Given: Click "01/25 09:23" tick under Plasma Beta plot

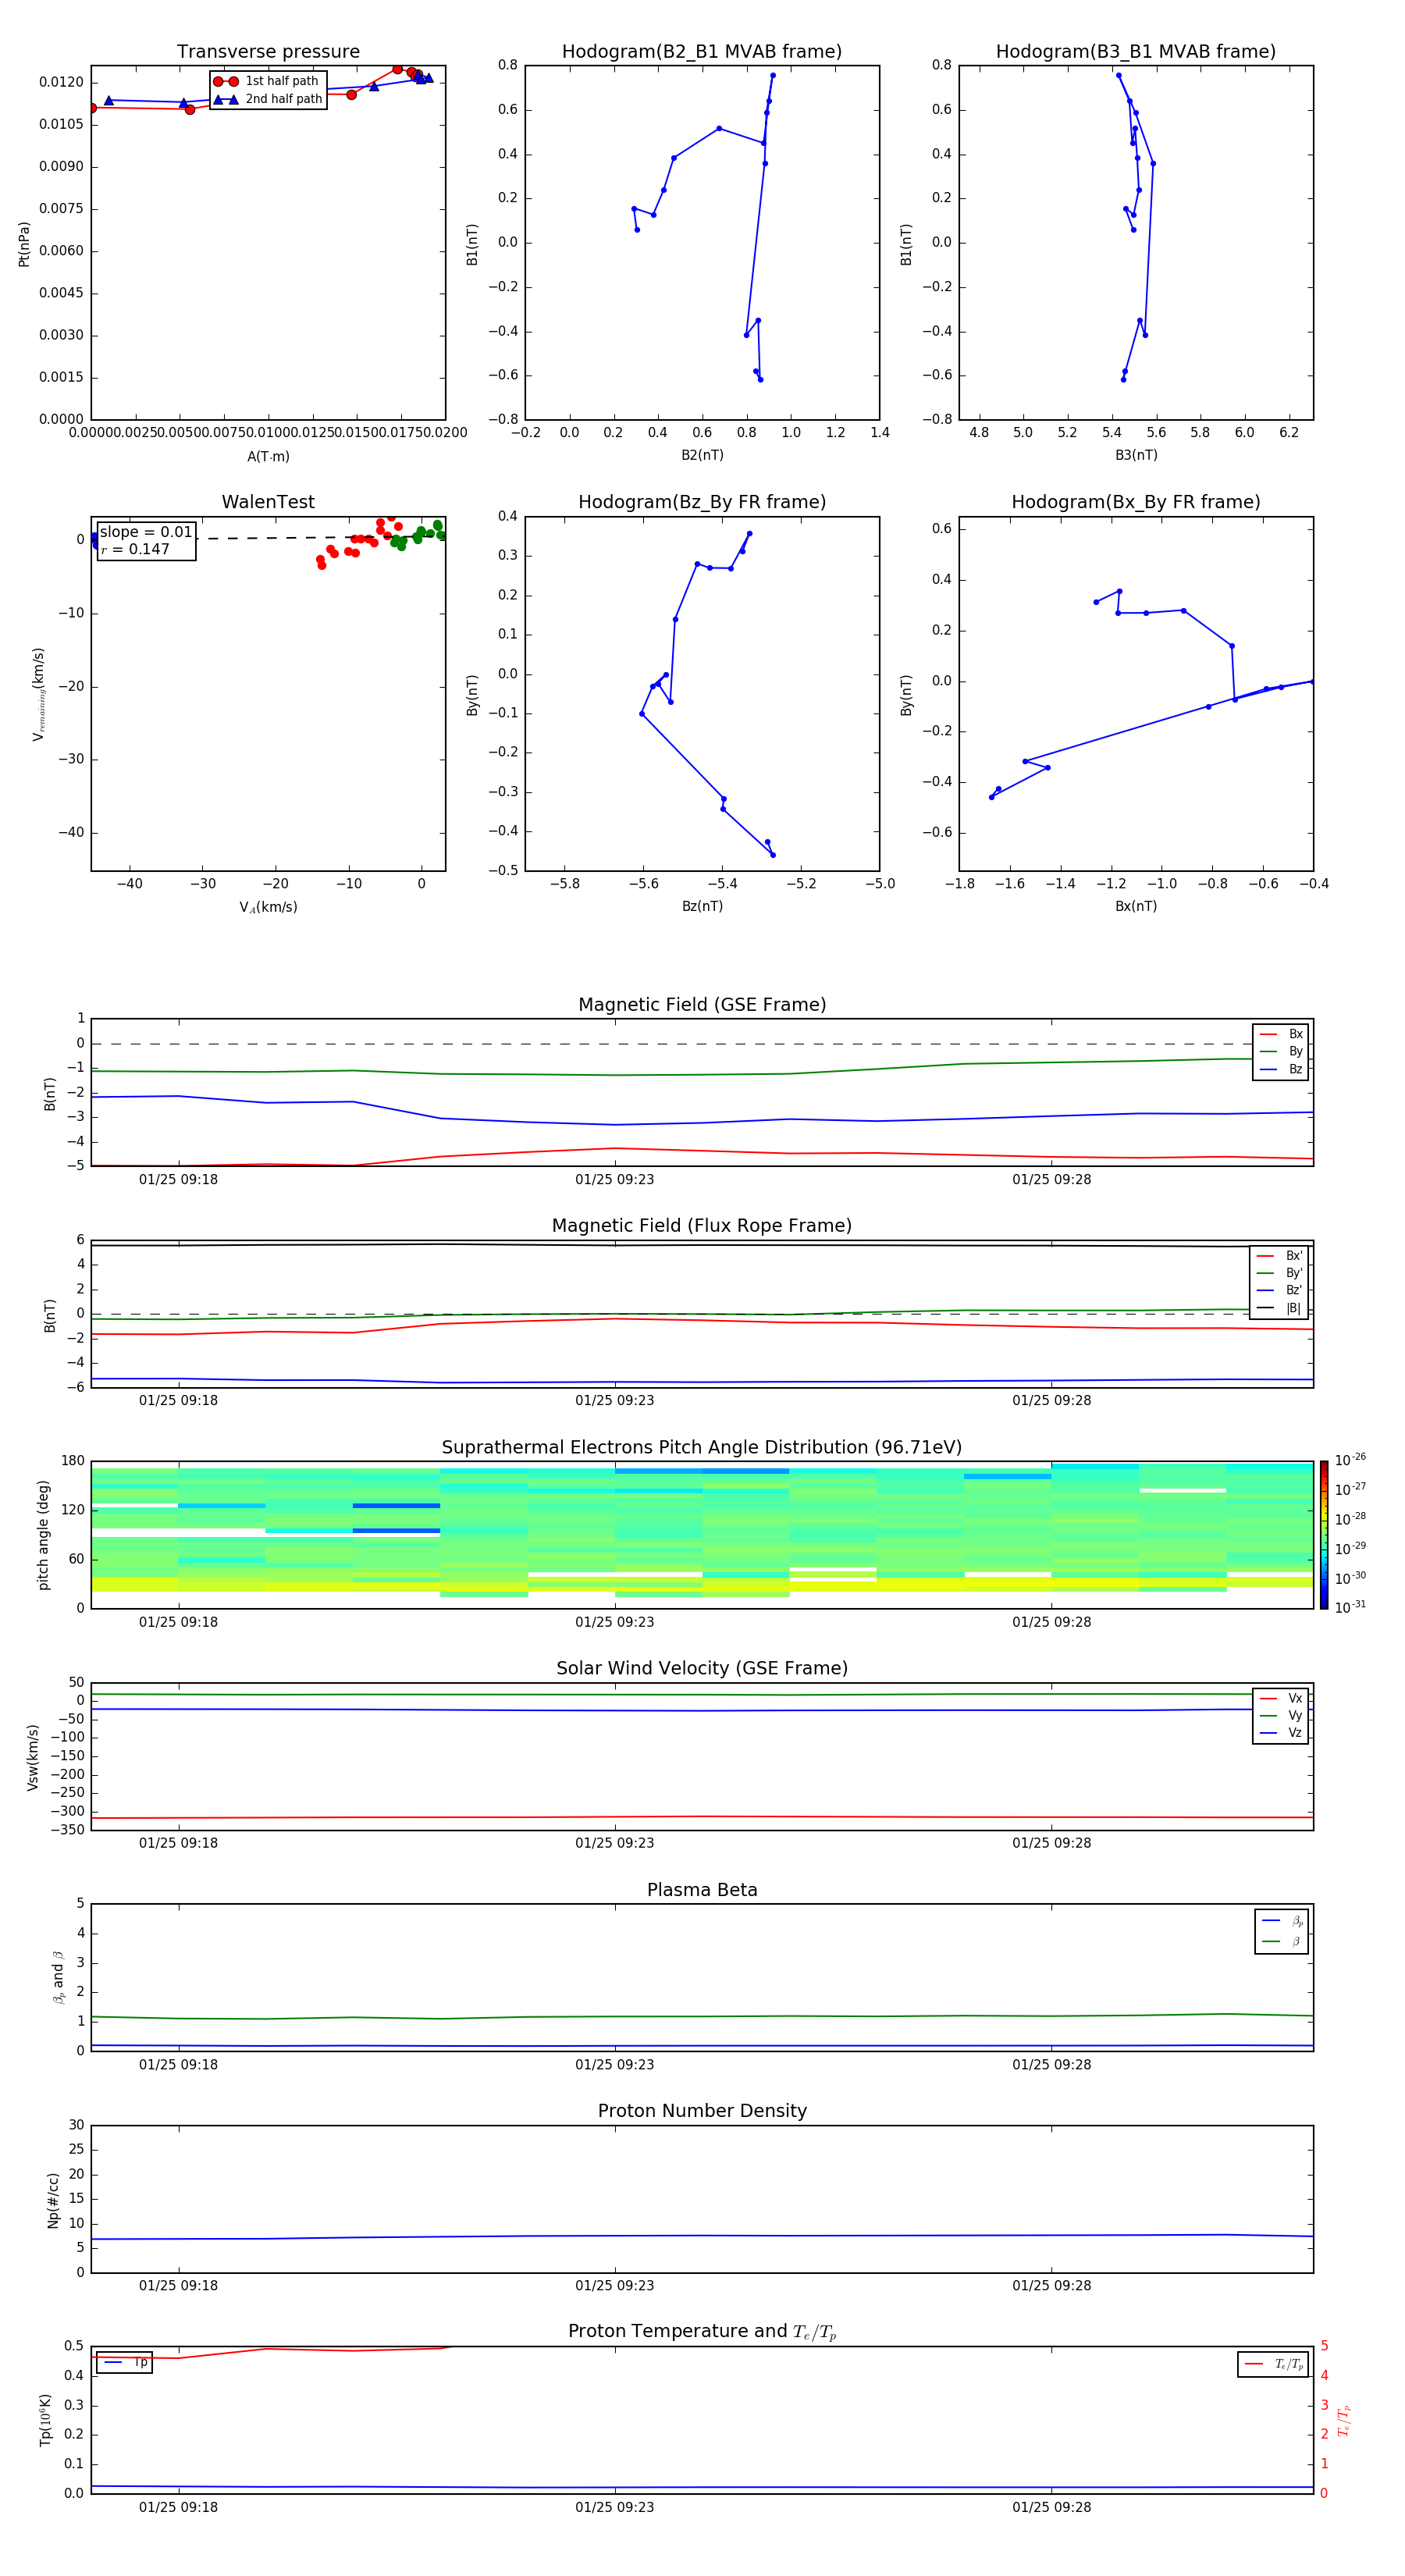Looking at the screenshot, I should (614, 2065).
